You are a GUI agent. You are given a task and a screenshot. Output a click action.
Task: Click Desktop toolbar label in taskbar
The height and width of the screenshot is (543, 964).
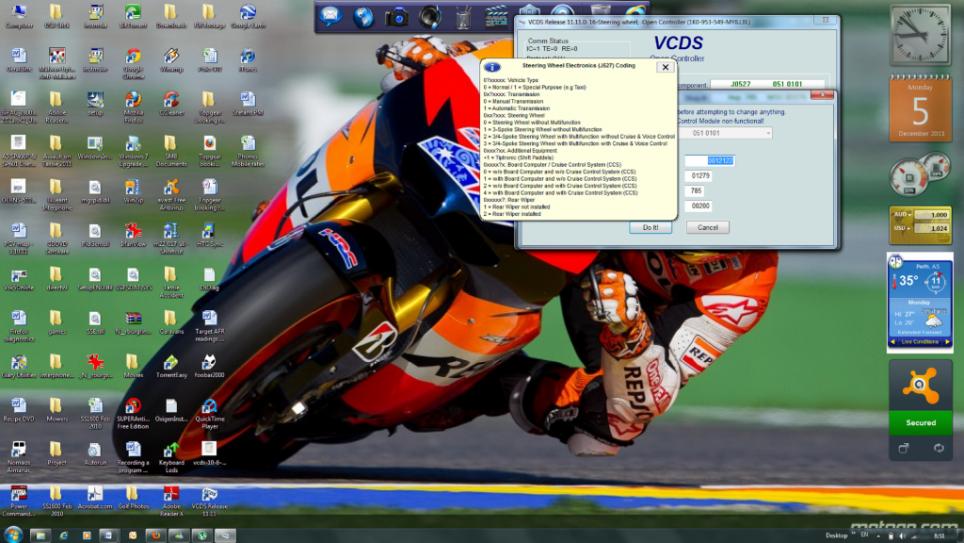[x=836, y=535]
